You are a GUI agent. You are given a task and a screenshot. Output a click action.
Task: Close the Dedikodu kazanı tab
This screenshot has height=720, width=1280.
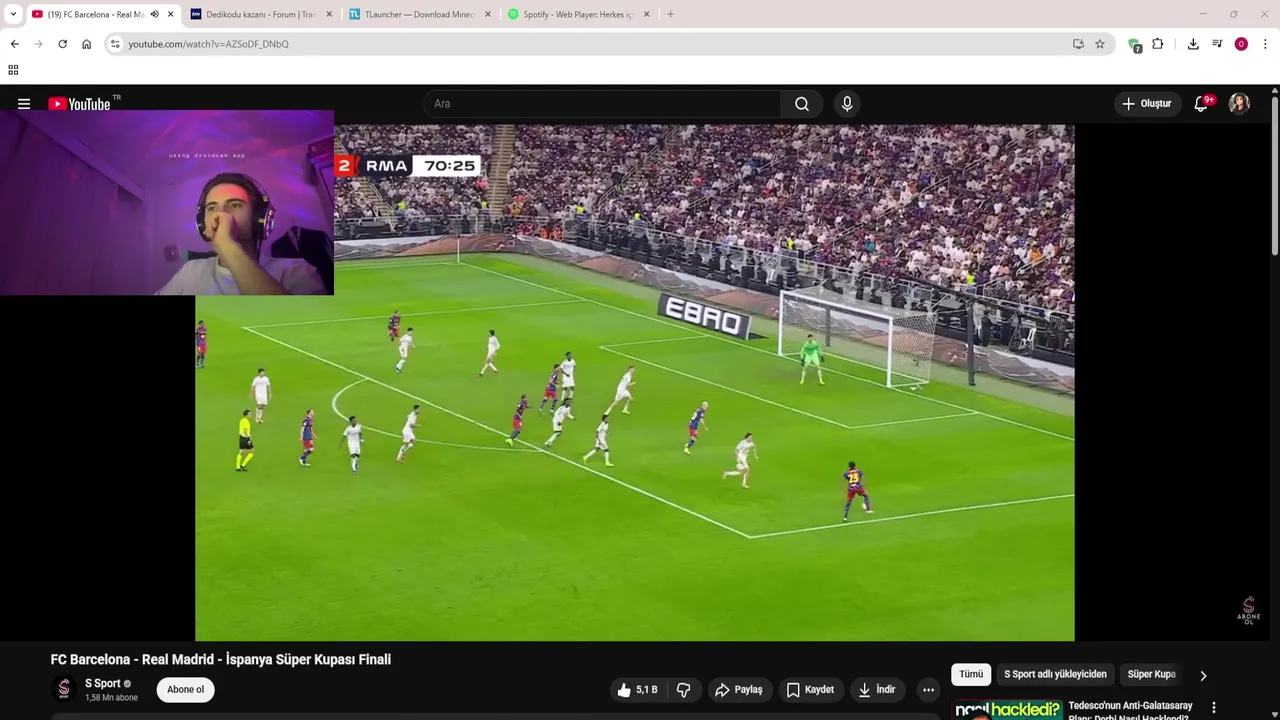pos(329,14)
